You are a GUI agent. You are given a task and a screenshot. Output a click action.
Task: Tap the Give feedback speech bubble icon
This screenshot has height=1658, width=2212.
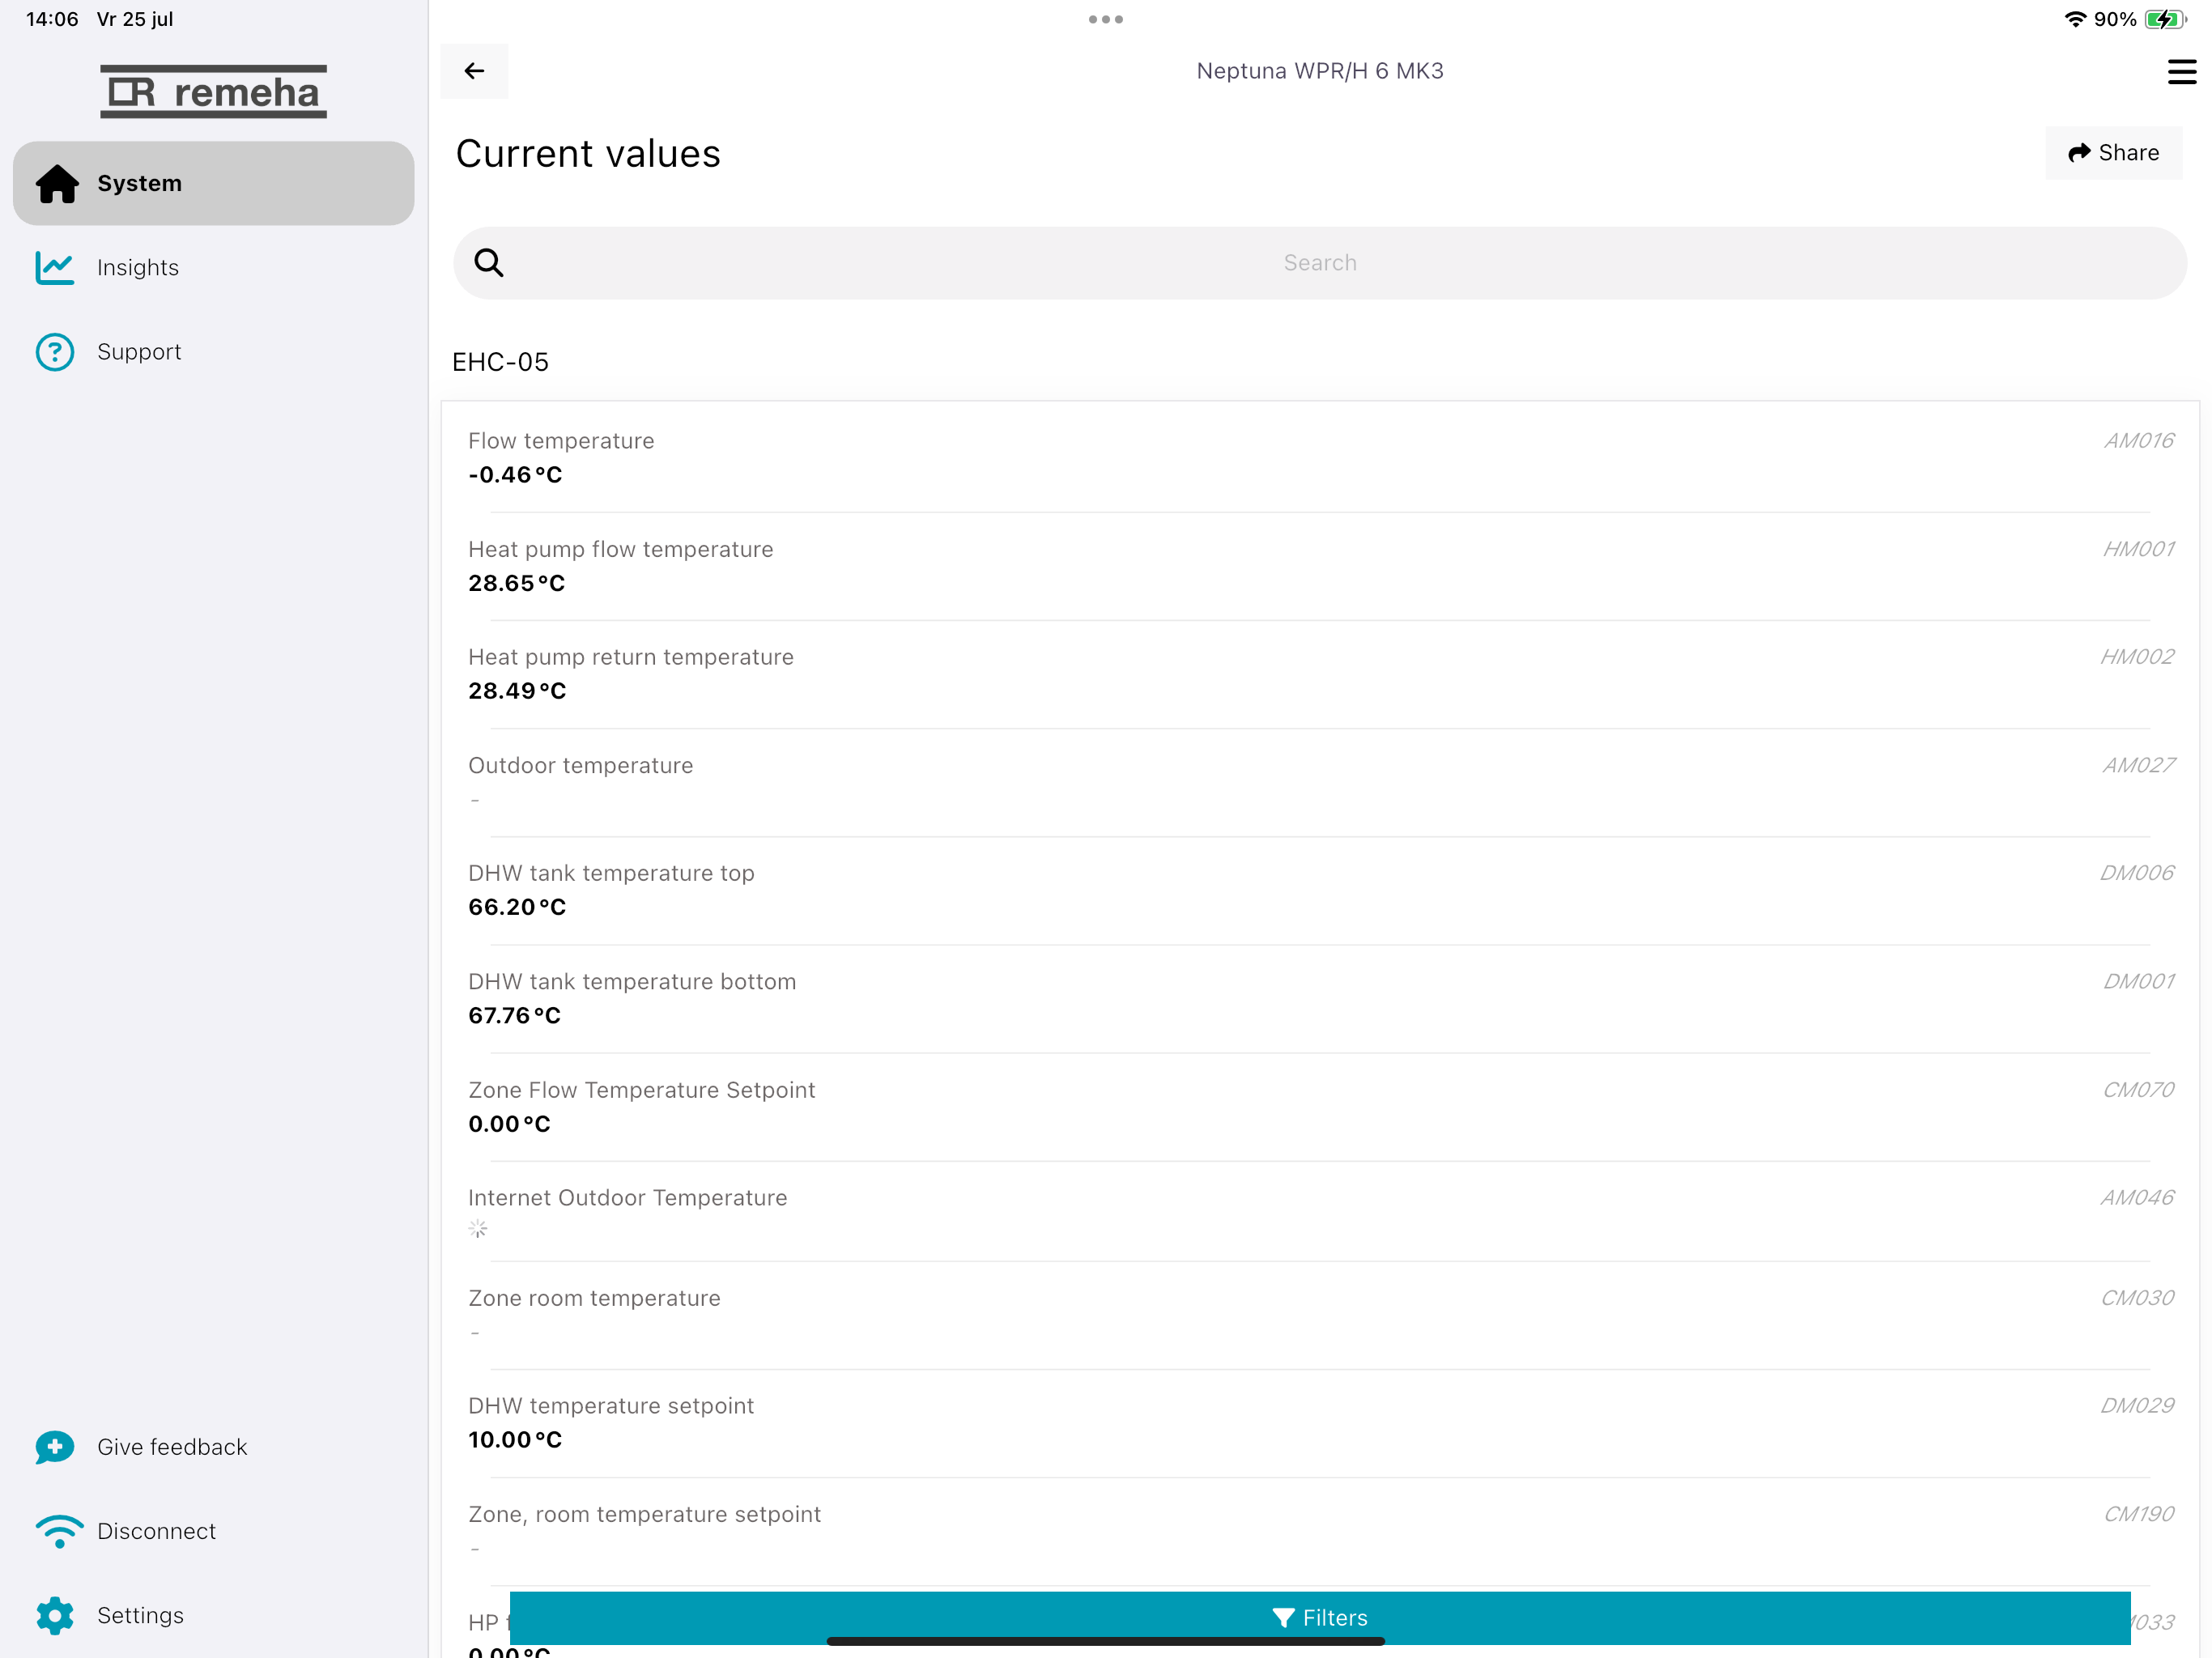pos(55,1447)
